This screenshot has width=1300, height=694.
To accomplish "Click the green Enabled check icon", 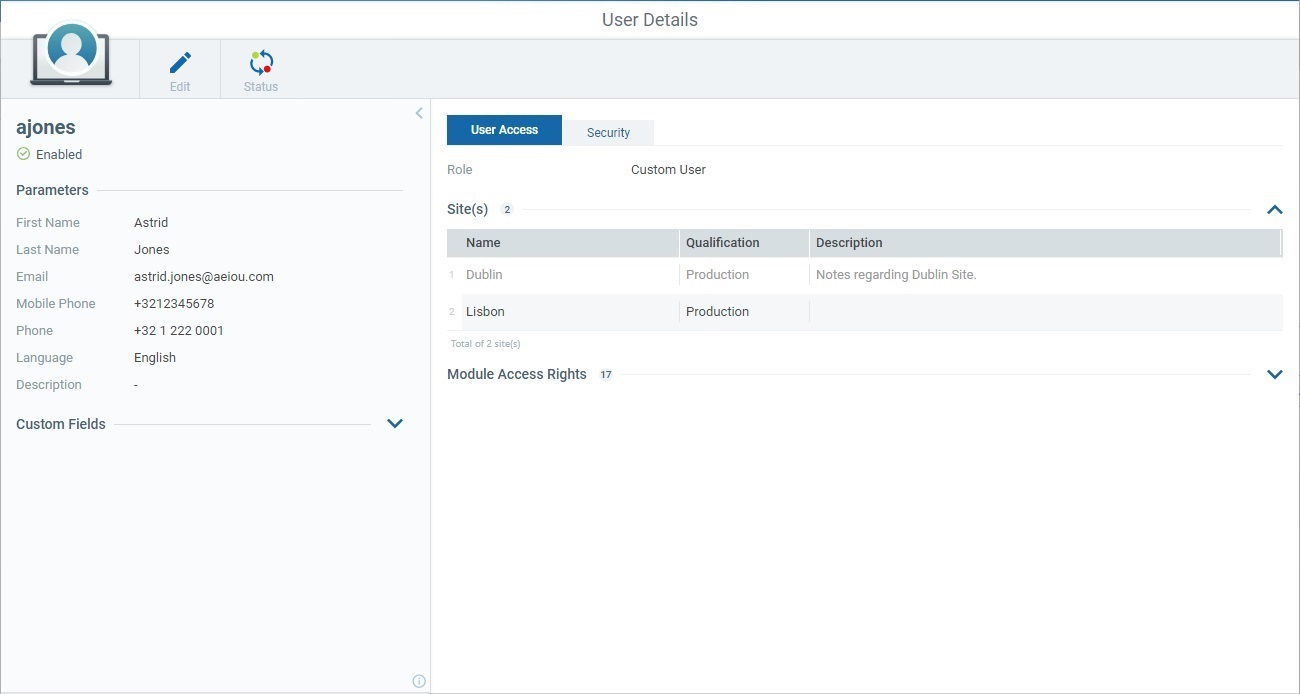I will [x=24, y=154].
